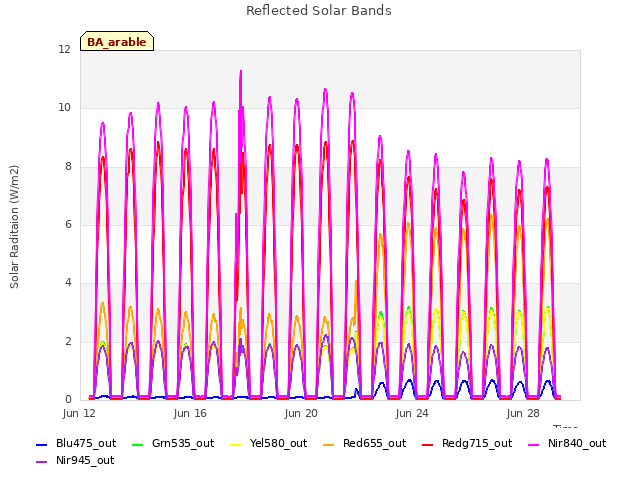Toggle the Grn535_out legend entry

coord(173,443)
